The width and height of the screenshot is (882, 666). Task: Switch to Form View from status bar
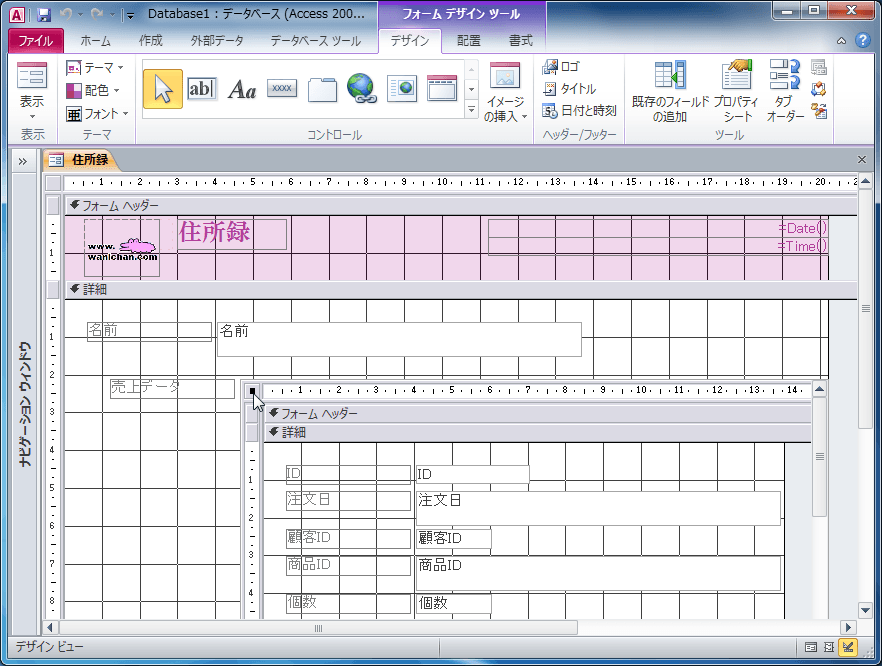[x=811, y=647]
